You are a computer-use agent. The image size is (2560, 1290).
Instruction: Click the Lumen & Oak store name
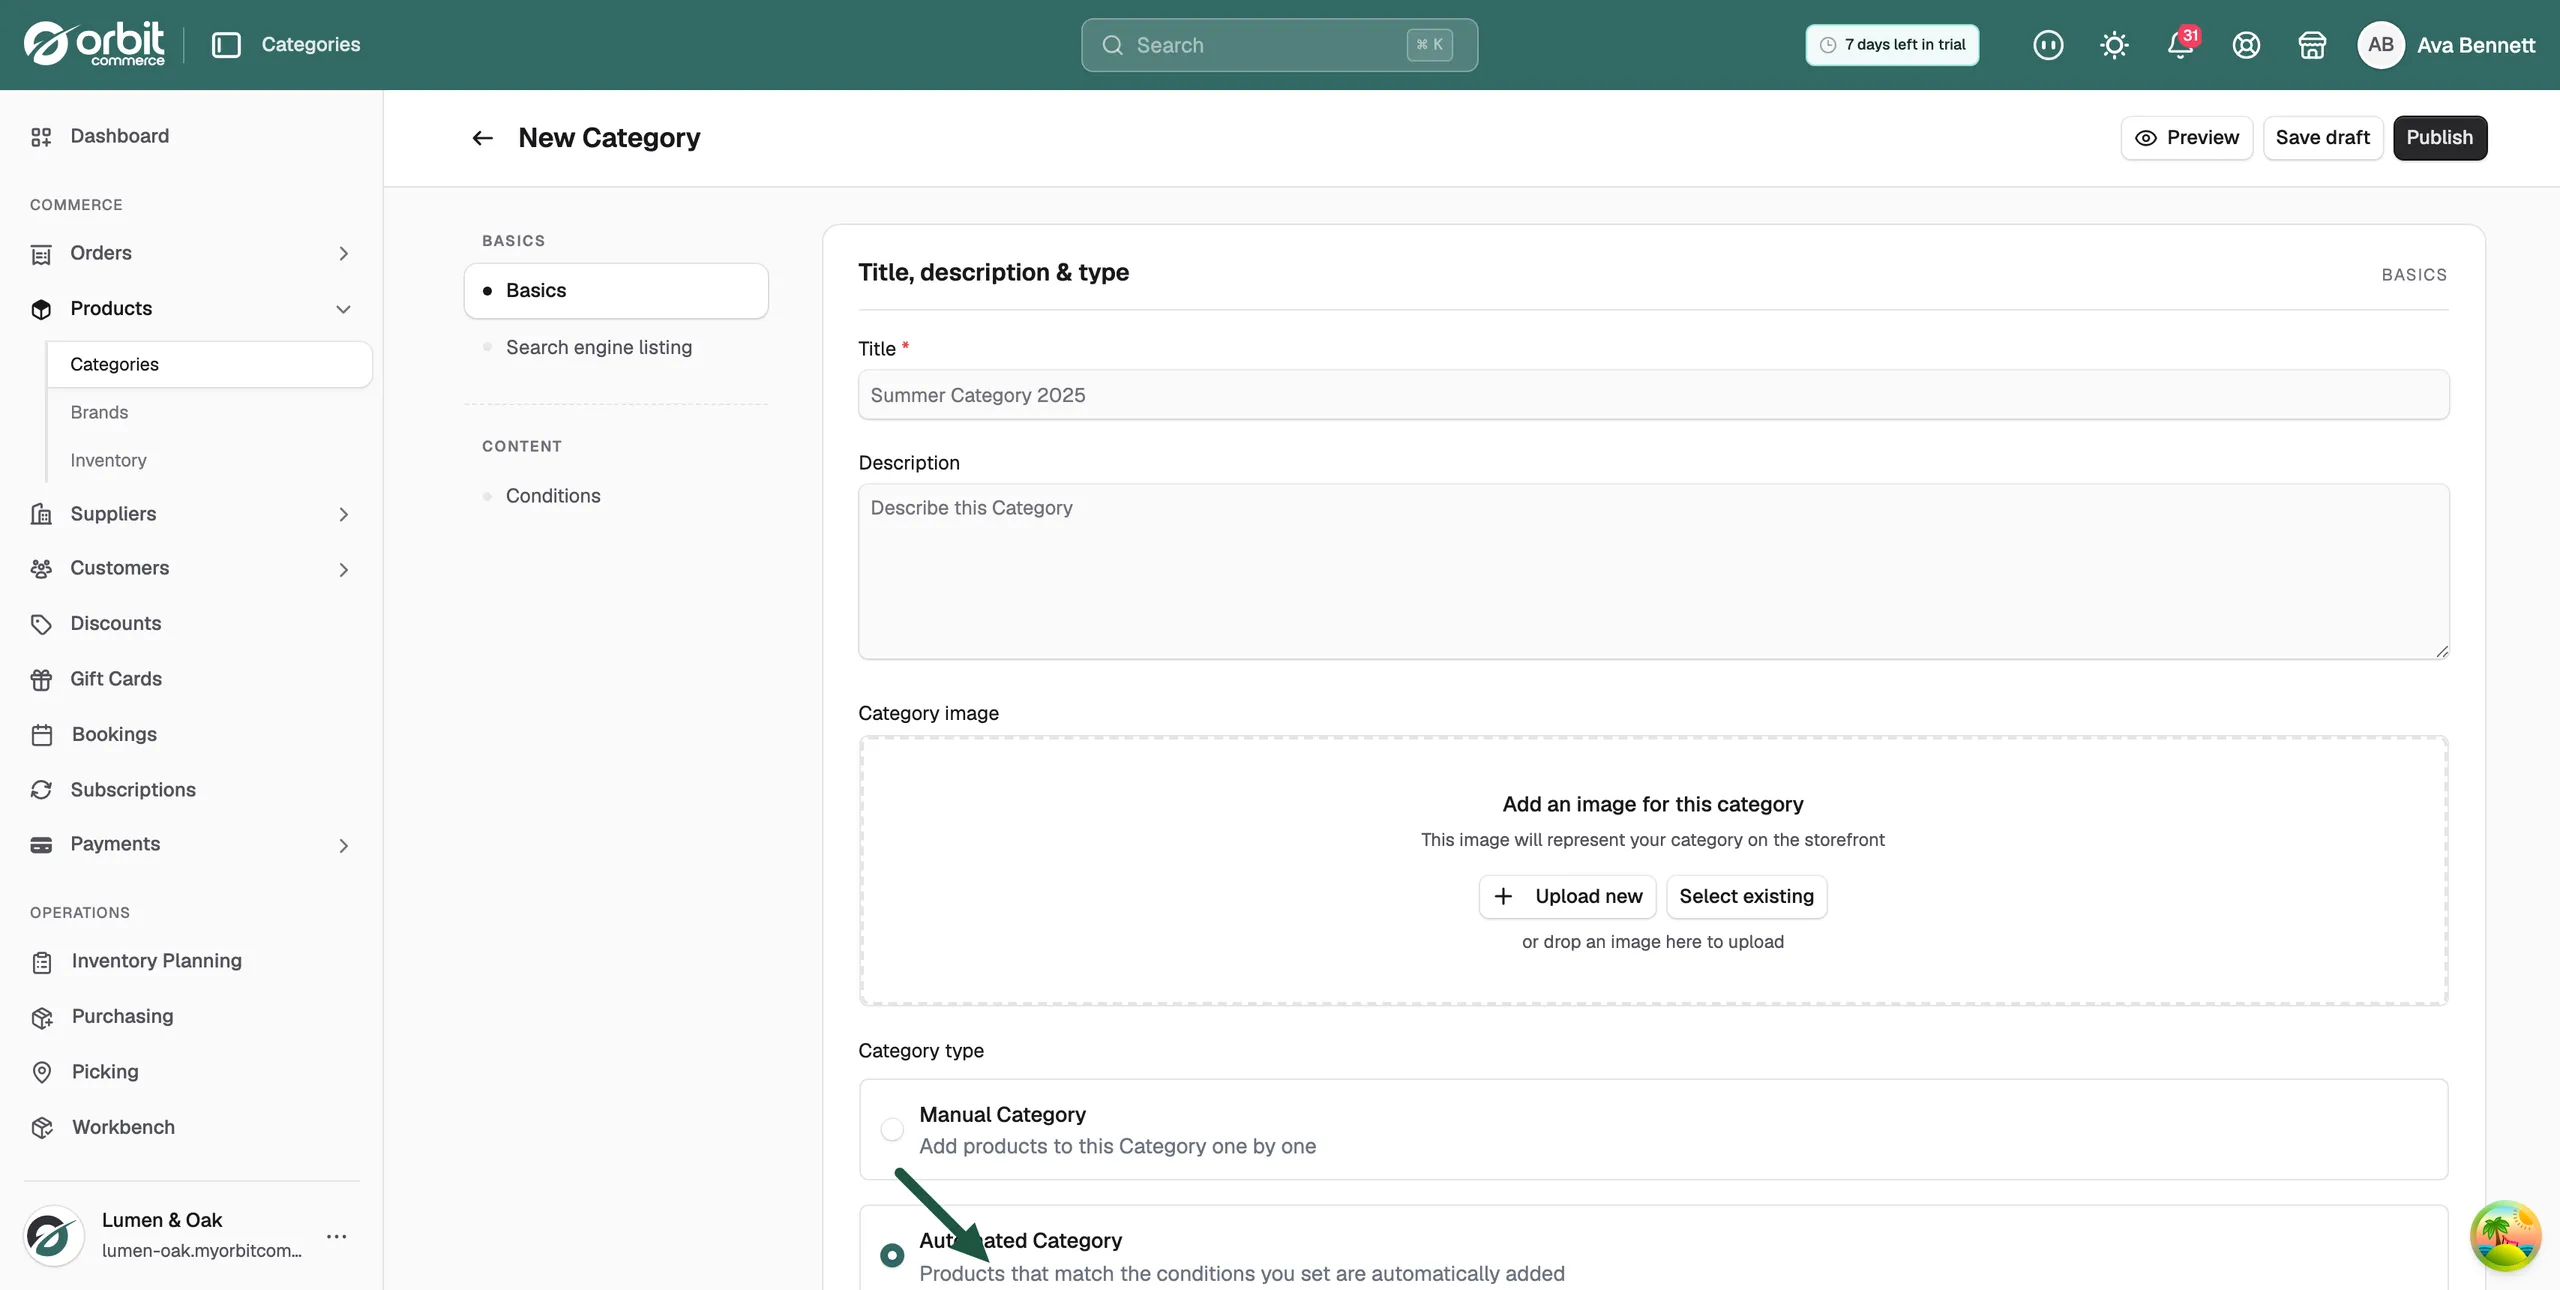point(162,1220)
